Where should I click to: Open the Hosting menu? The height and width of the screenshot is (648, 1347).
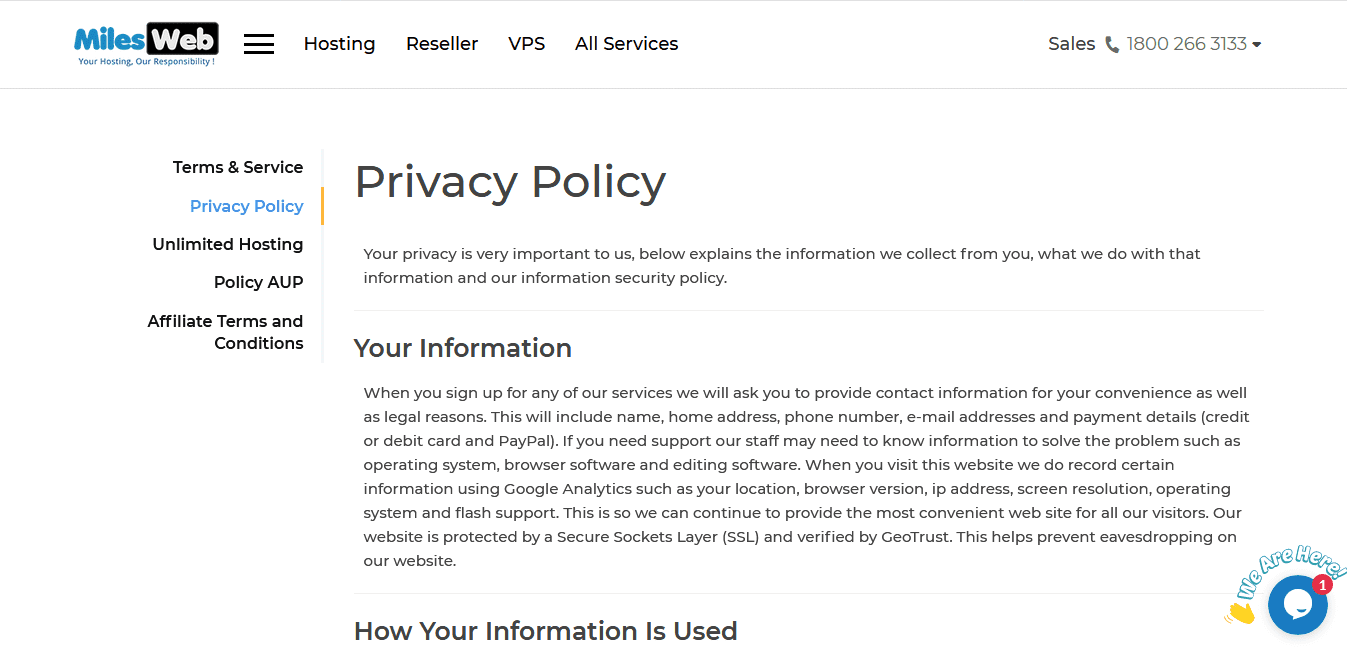pyautogui.click(x=339, y=44)
